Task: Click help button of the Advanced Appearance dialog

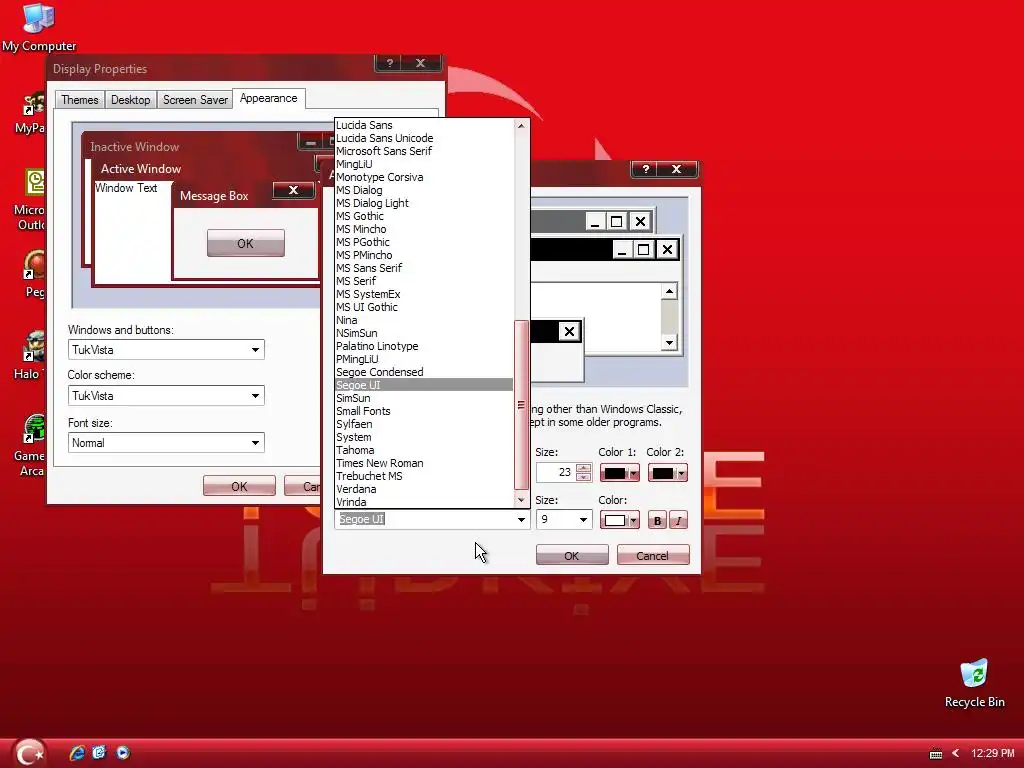Action: point(646,169)
